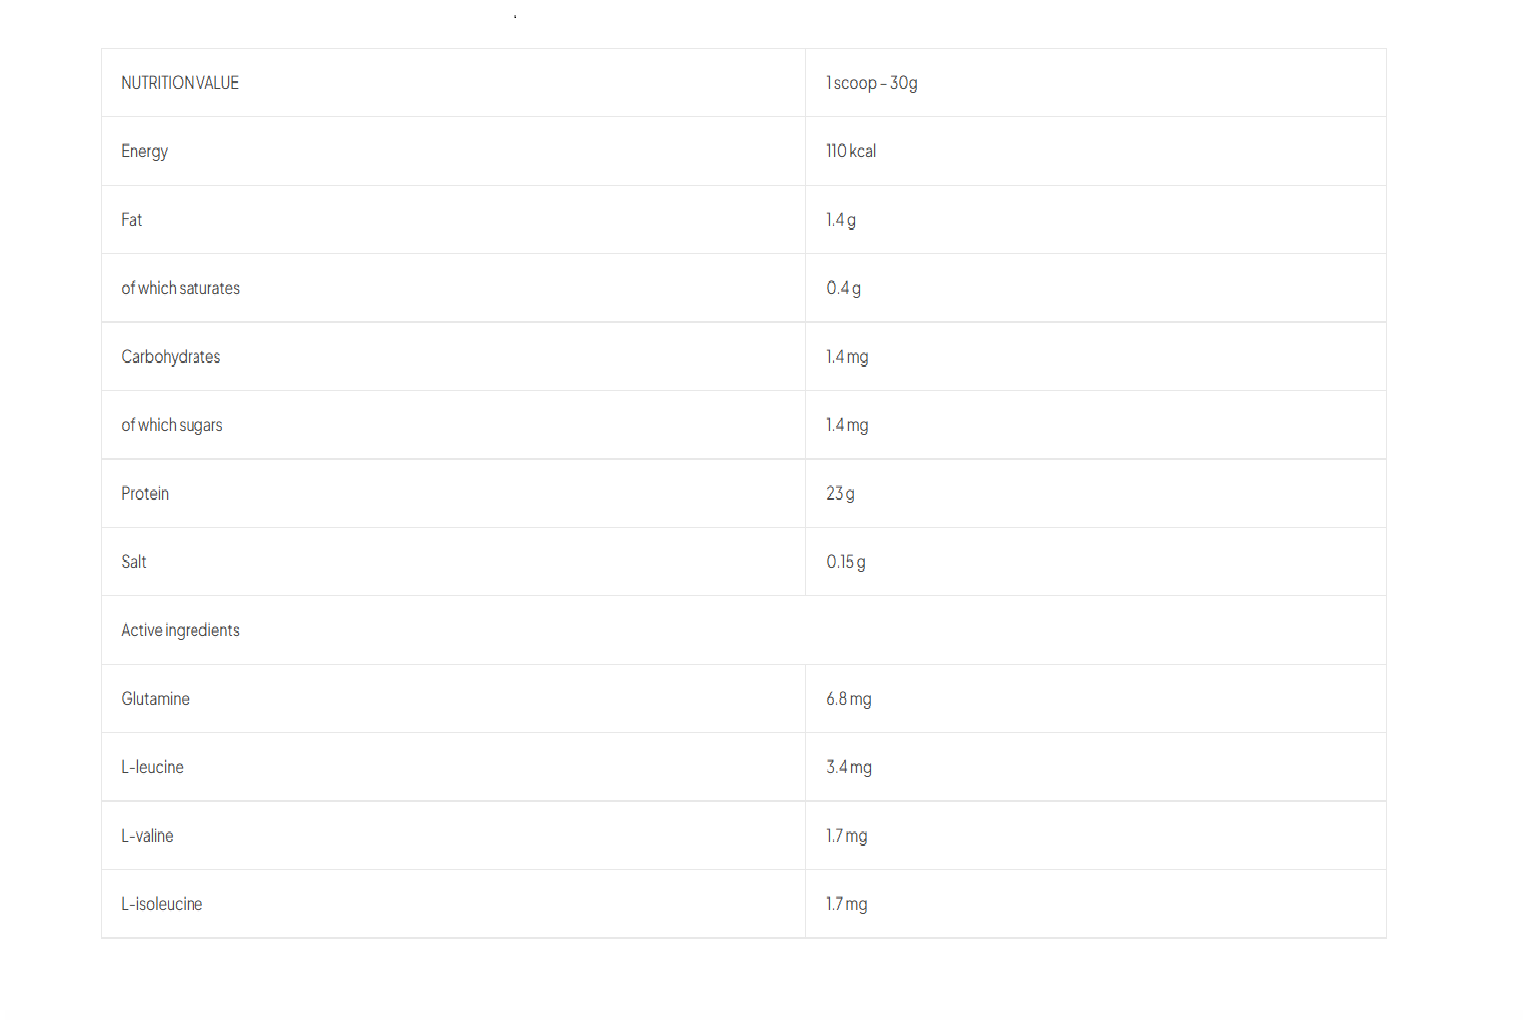The image size is (1523, 1024).
Task: Click the Glutamine row label
Action: pos(156,699)
